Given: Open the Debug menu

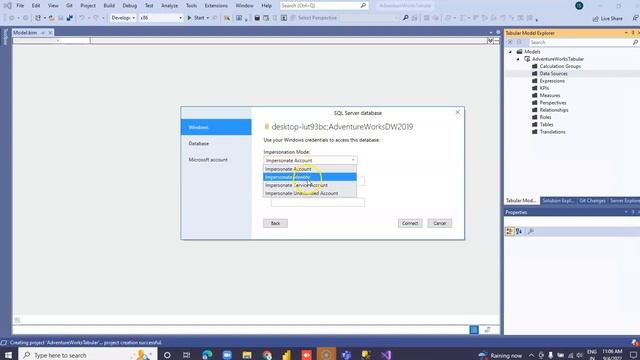Looking at the screenshot, I should tap(130, 6).
